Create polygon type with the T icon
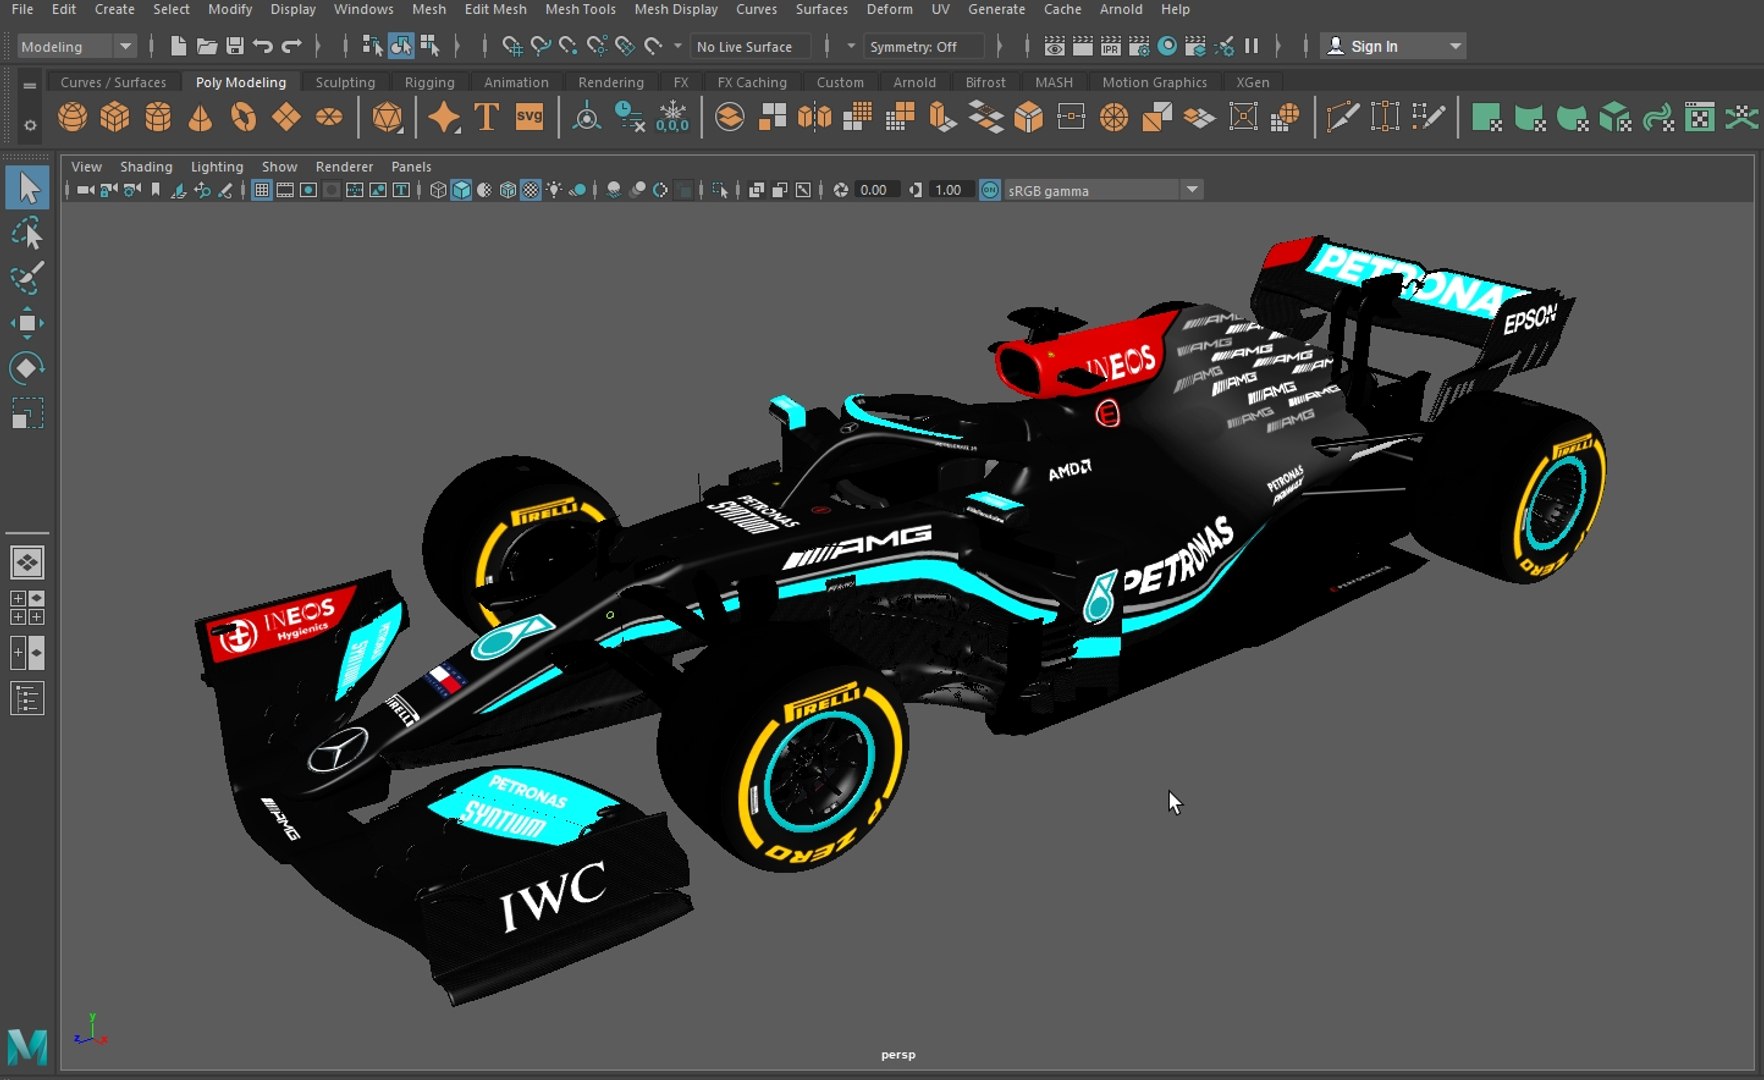This screenshot has width=1764, height=1080. (486, 118)
